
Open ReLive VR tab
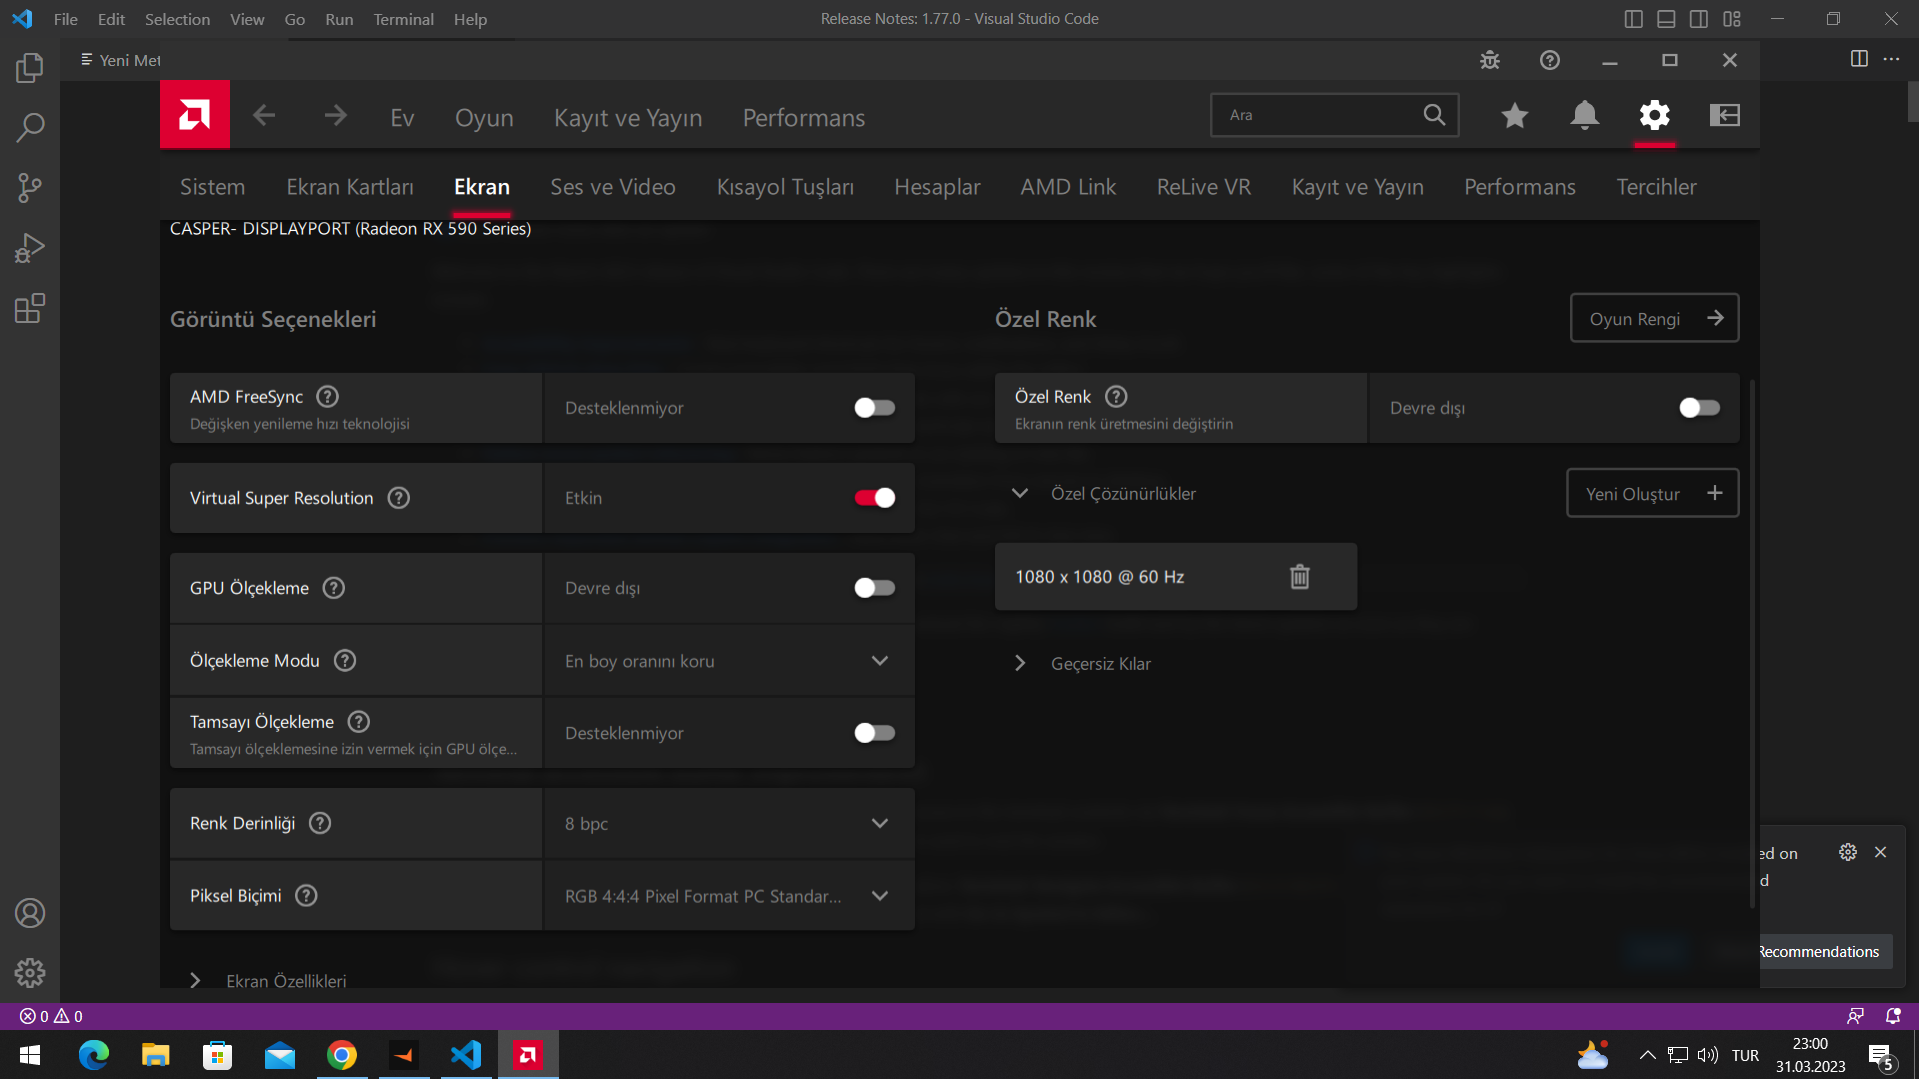click(1204, 187)
